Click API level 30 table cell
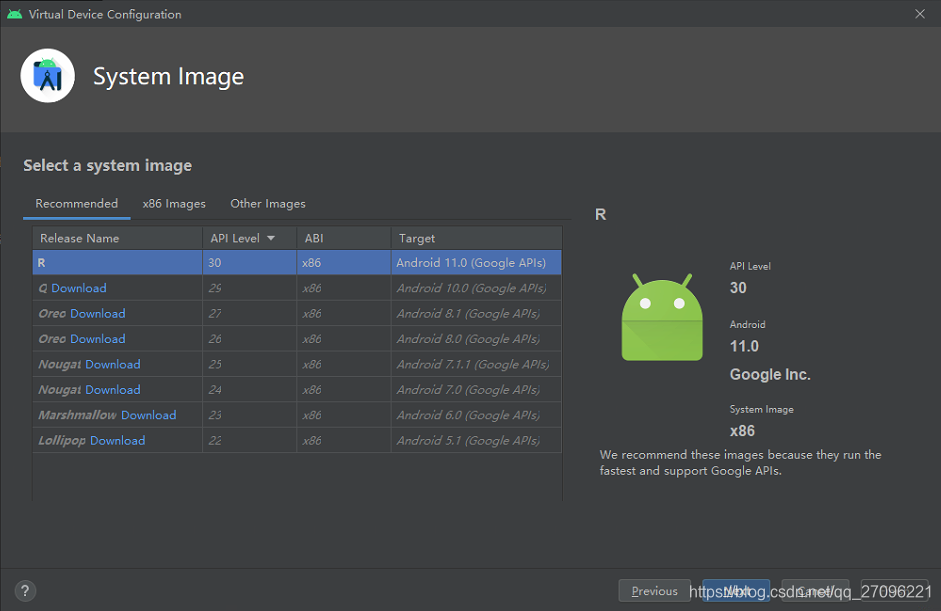941x611 pixels. pyautogui.click(x=250, y=262)
